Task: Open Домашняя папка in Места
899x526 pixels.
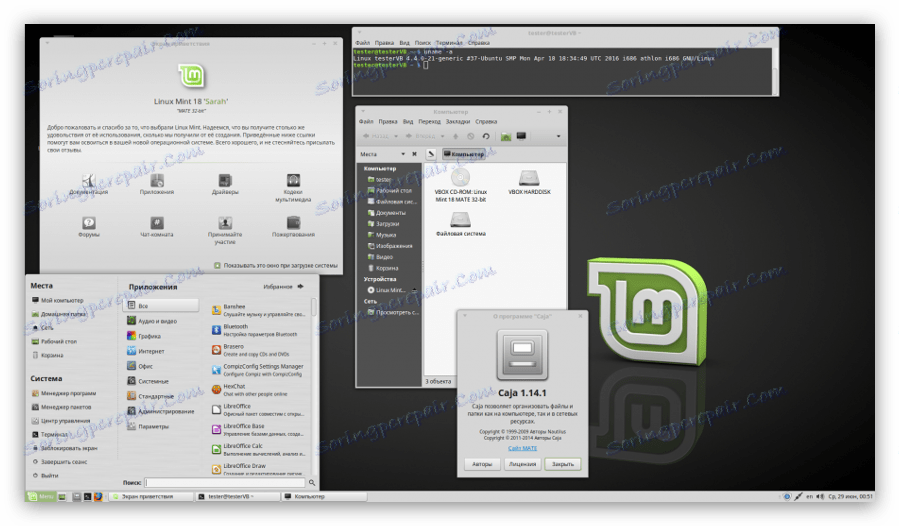Action: coord(58,314)
